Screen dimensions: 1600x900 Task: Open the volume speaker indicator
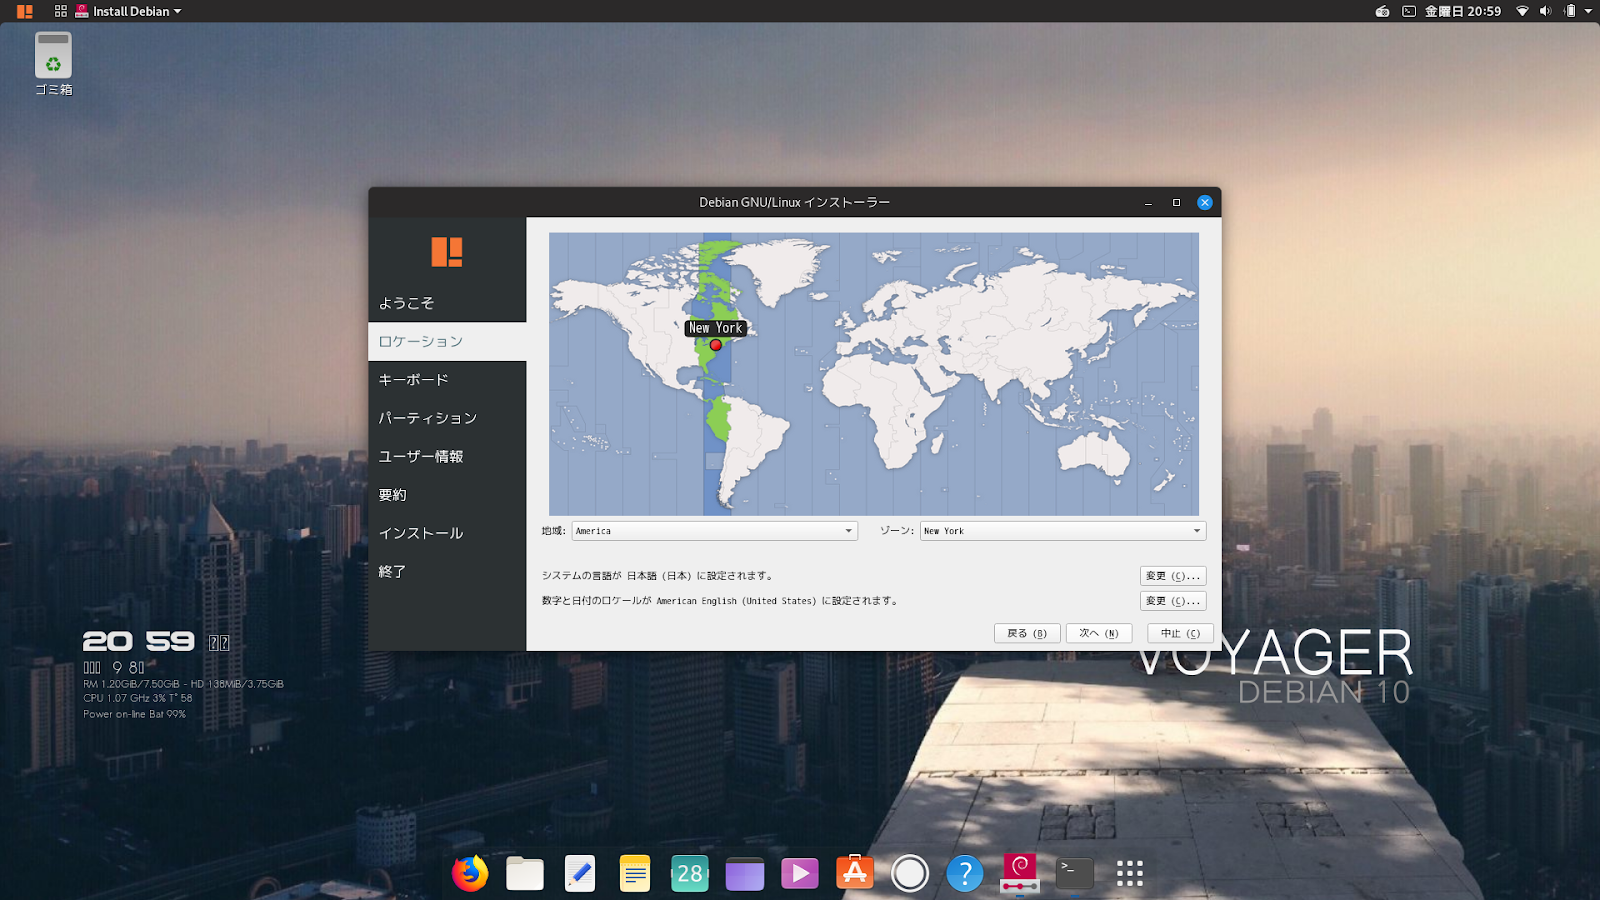coord(1545,11)
